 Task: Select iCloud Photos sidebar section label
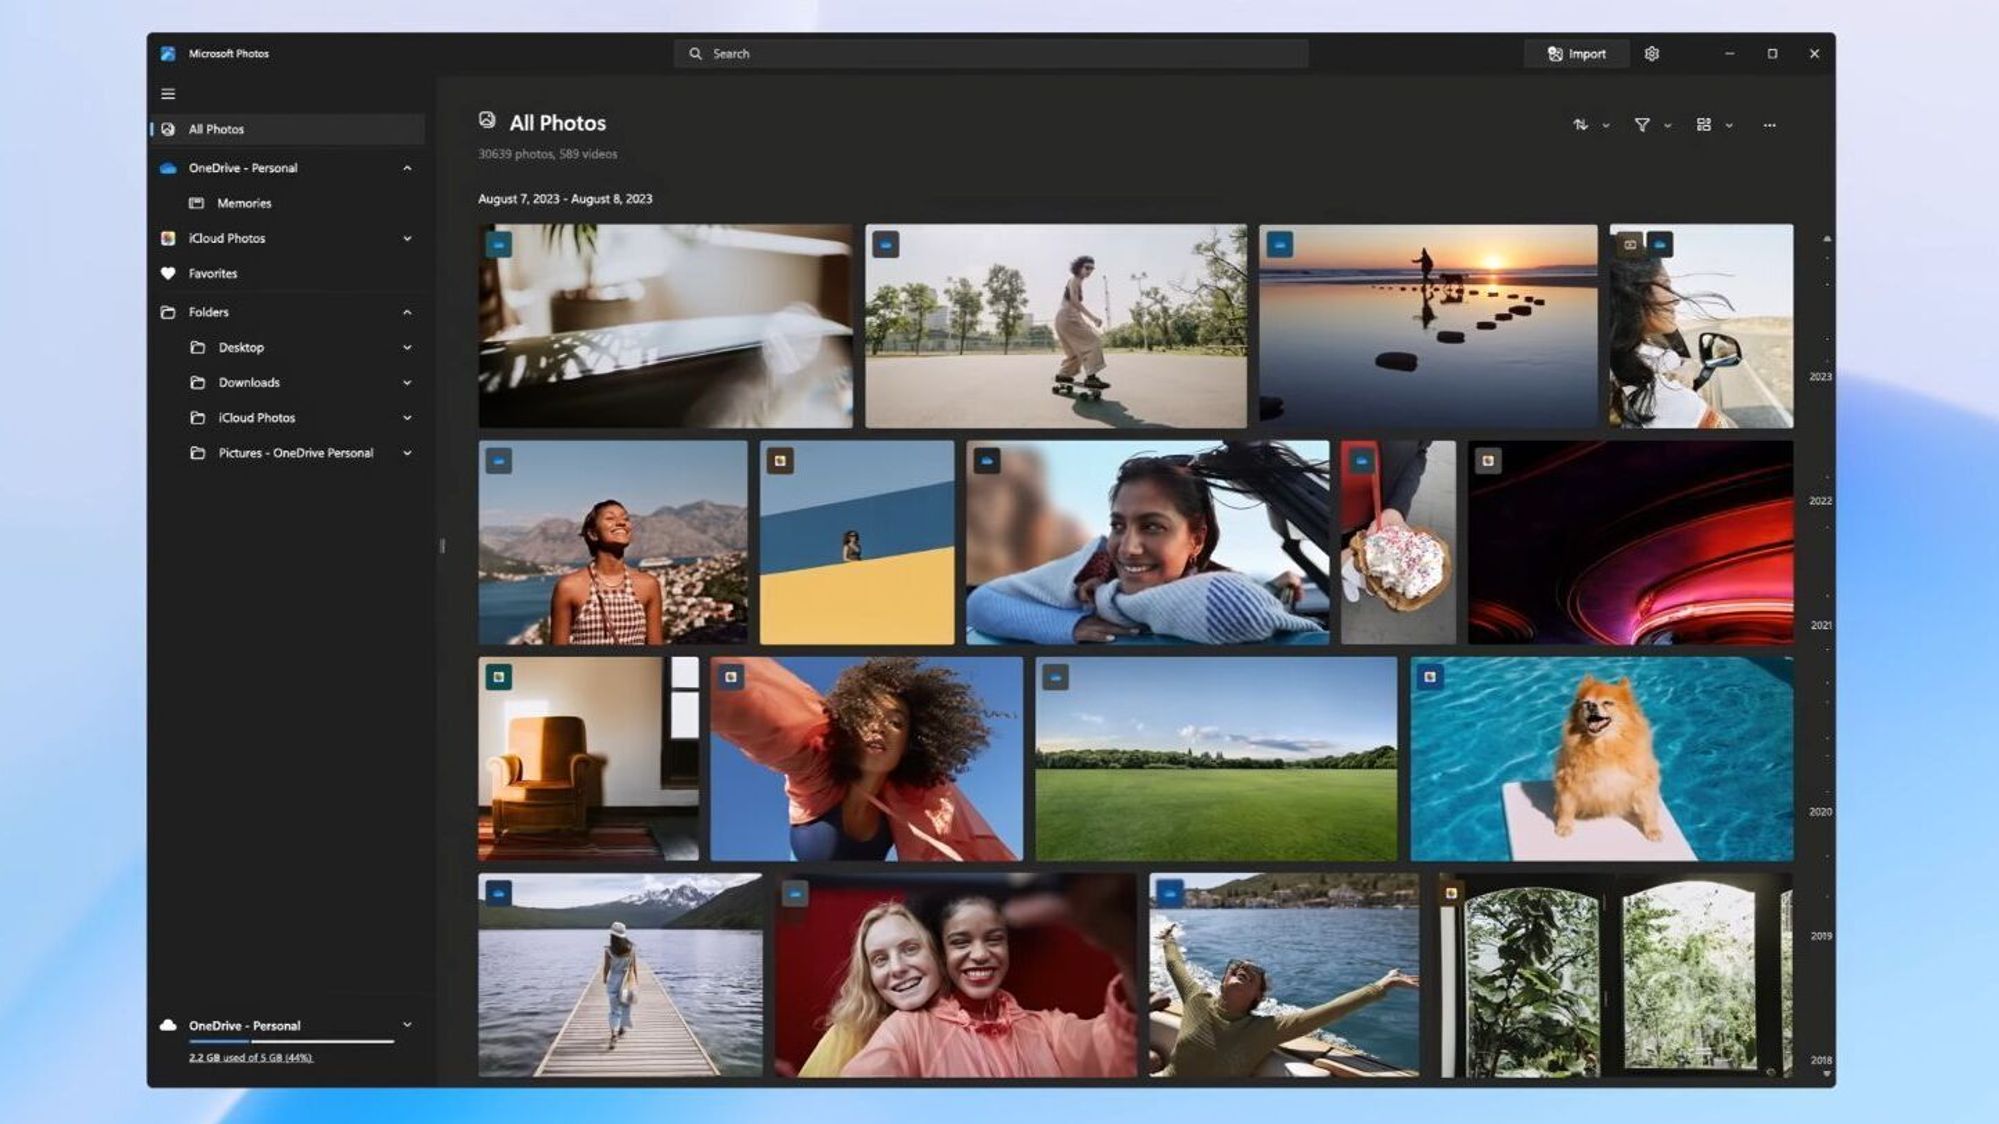click(227, 238)
